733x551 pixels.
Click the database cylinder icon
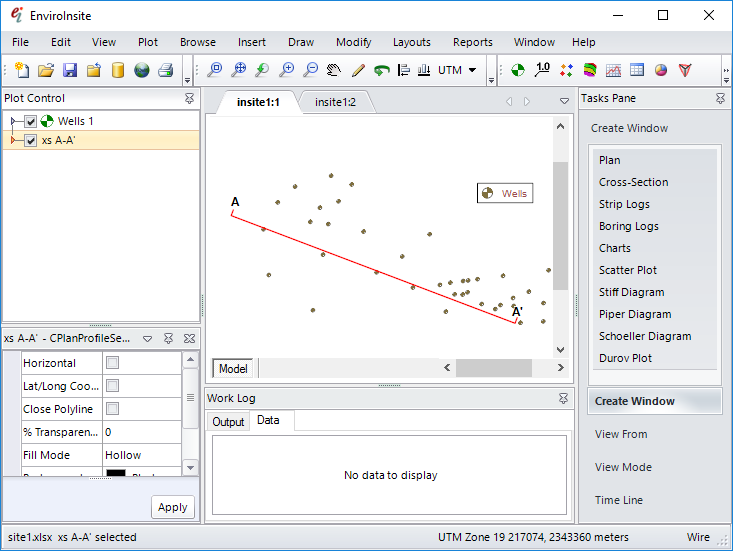coord(118,70)
